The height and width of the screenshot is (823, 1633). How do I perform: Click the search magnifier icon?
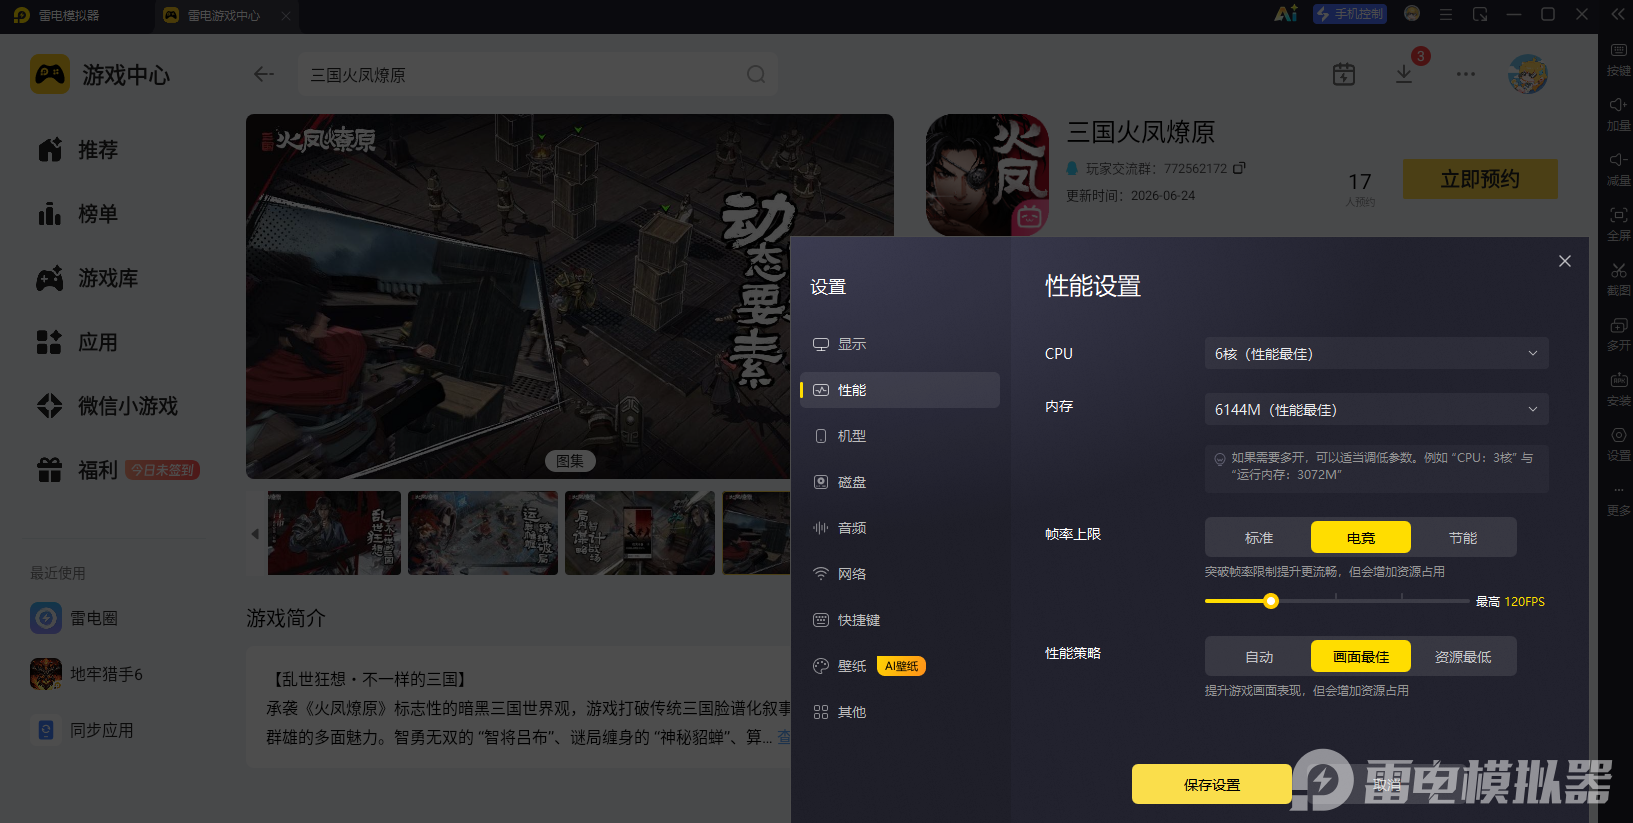pos(756,74)
